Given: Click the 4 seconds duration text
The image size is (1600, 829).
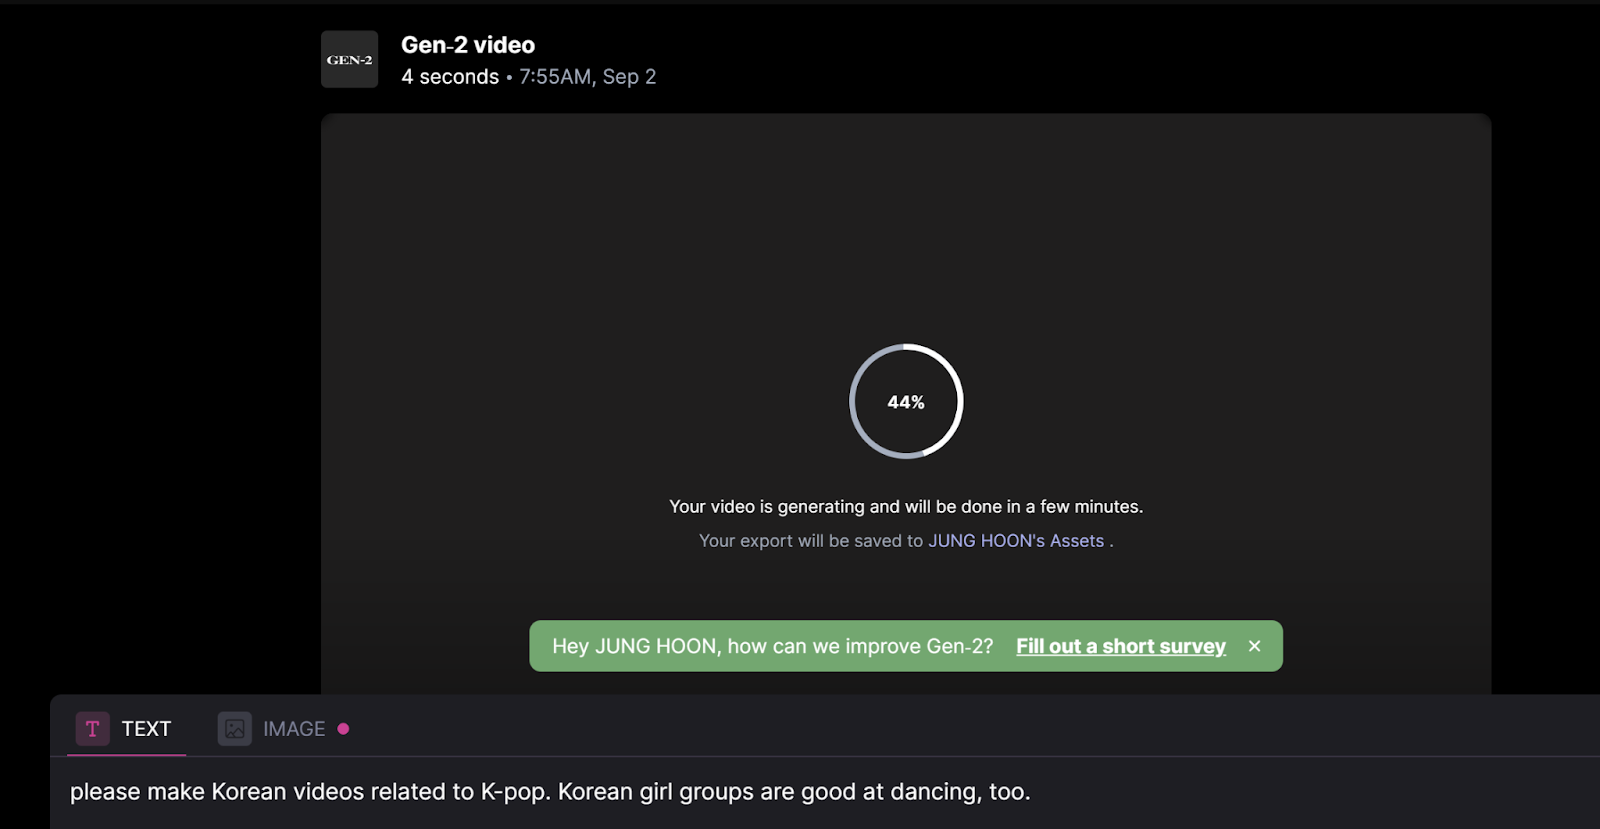Looking at the screenshot, I should [450, 77].
